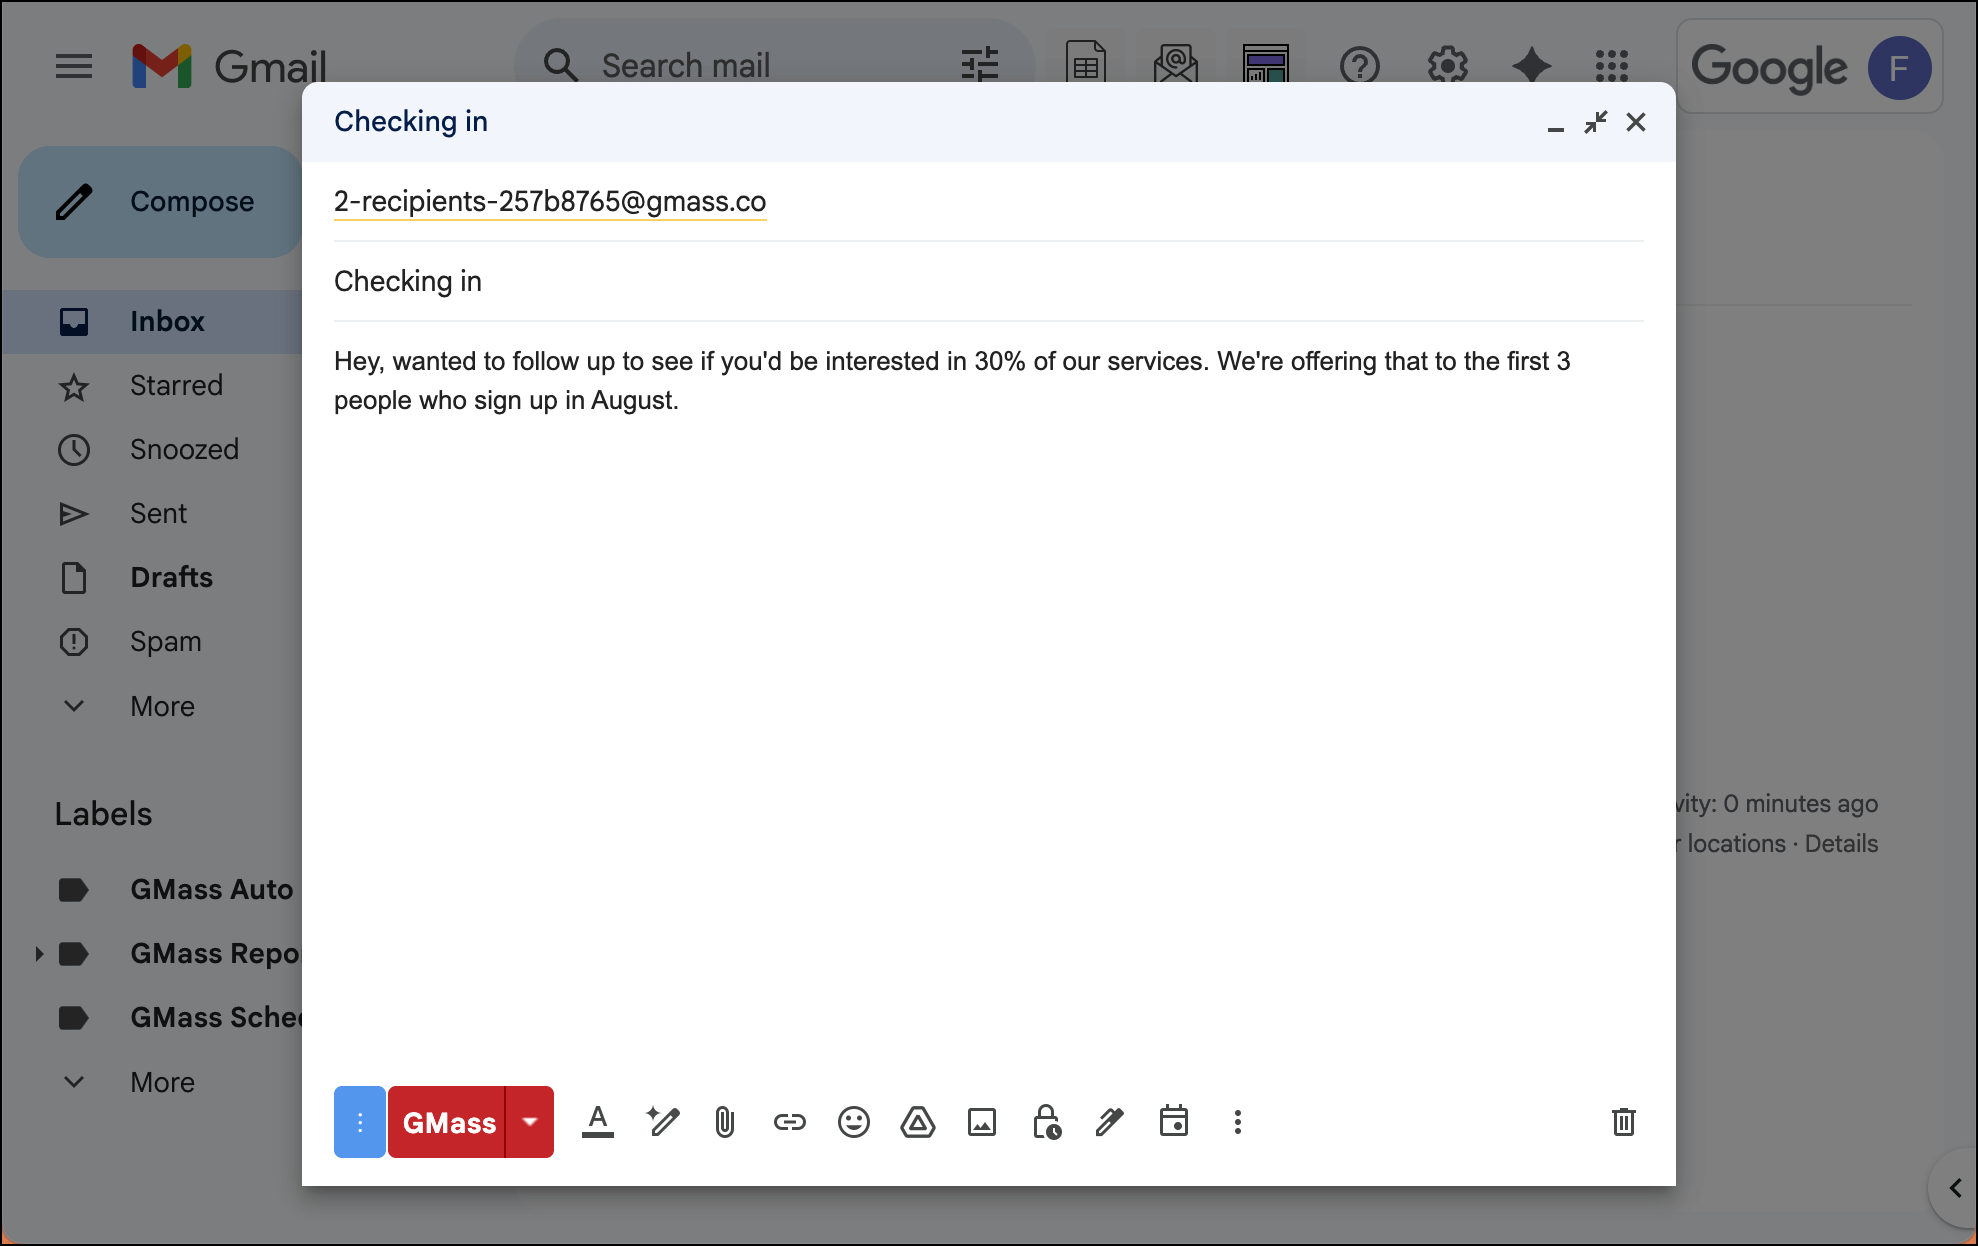1978x1246 pixels.
Task: Insert files using Google Drive icon
Action: pyautogui.click(x=917, y=1122)
